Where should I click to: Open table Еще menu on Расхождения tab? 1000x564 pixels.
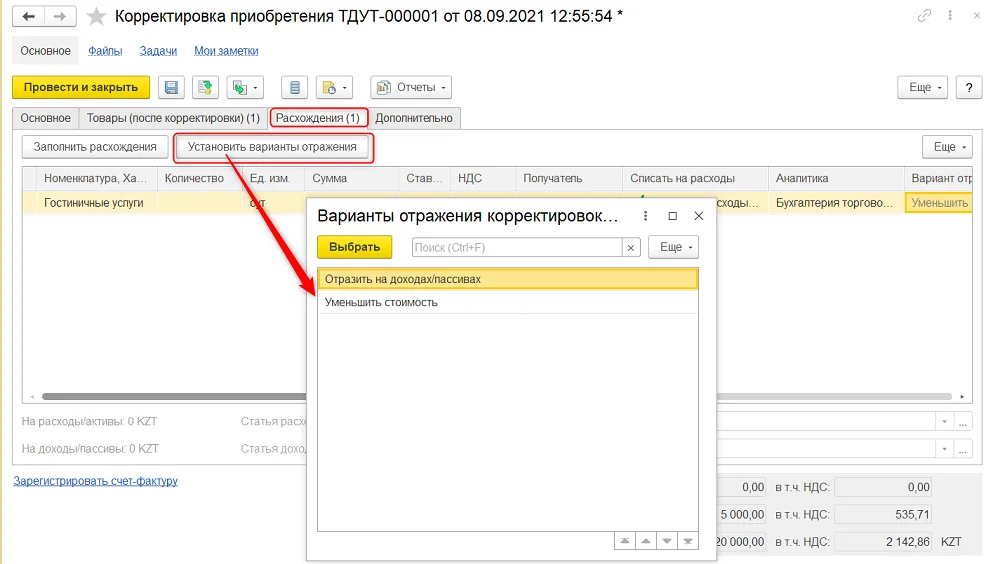pos(947,147)
